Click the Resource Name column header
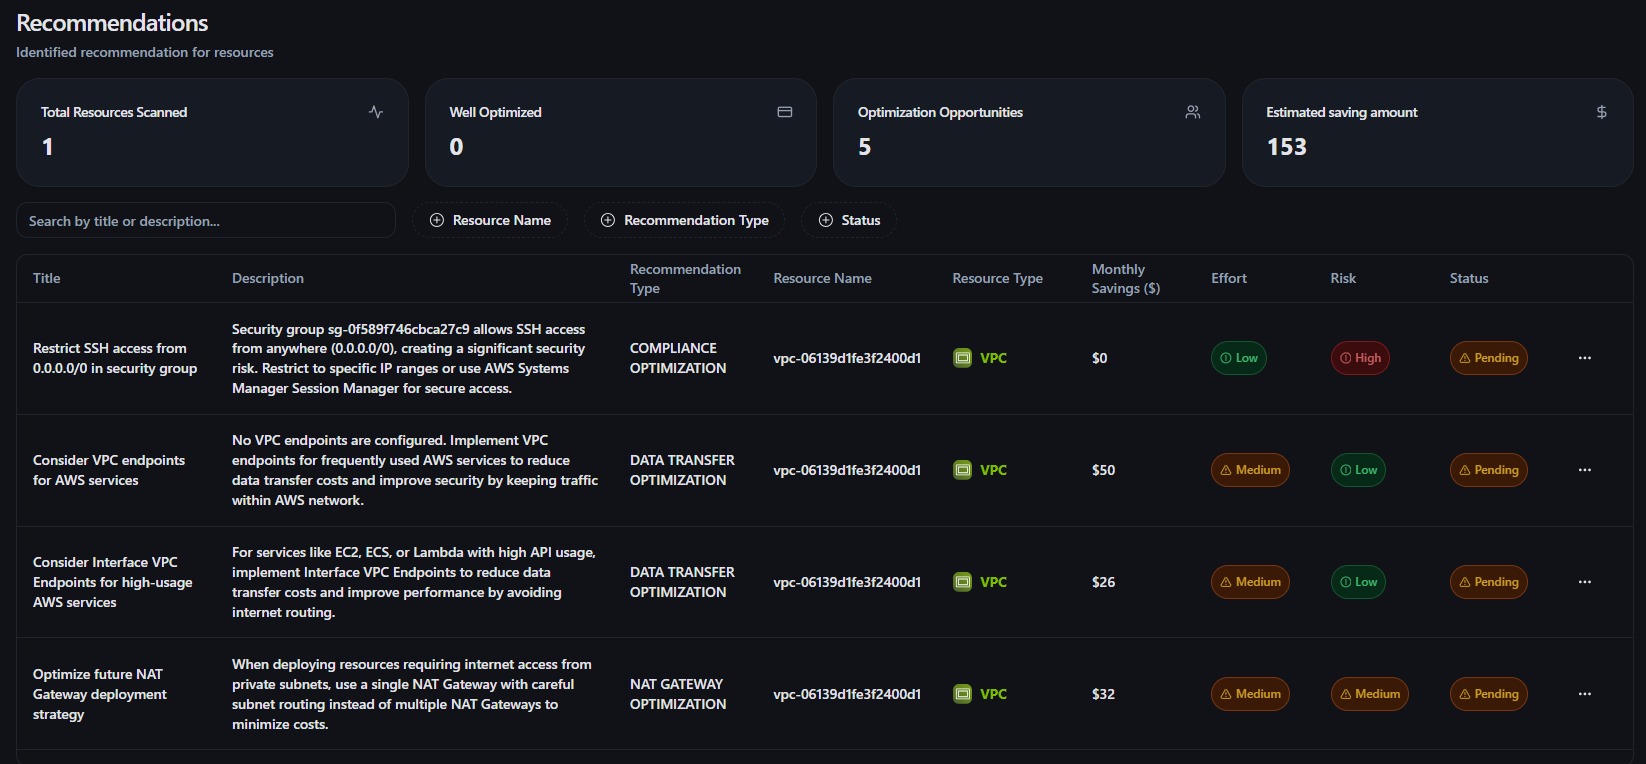This screenshot has height=764, width=1646. point(822,278)
